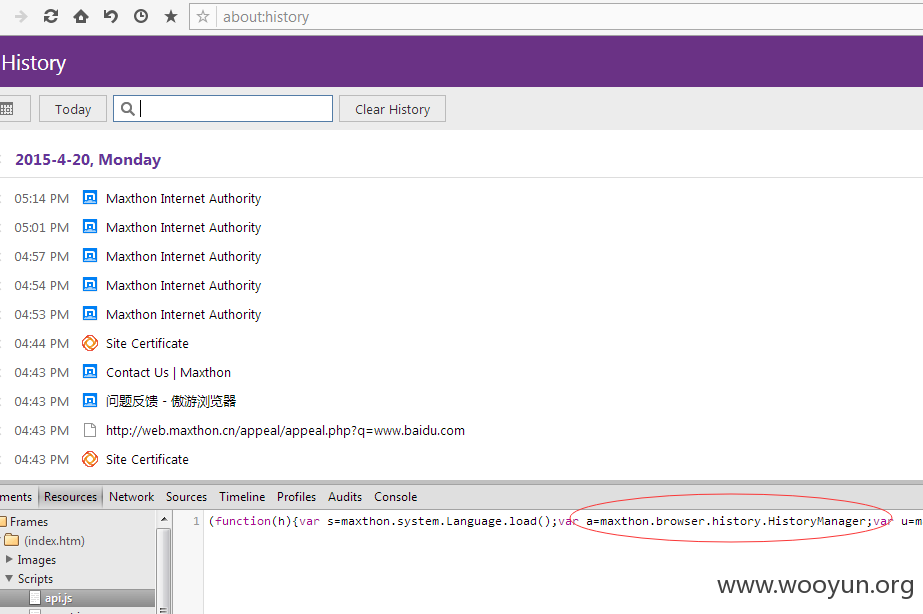Open the 05:01 PM Maxthon Internet Authority entry

[x=183, y=227]
